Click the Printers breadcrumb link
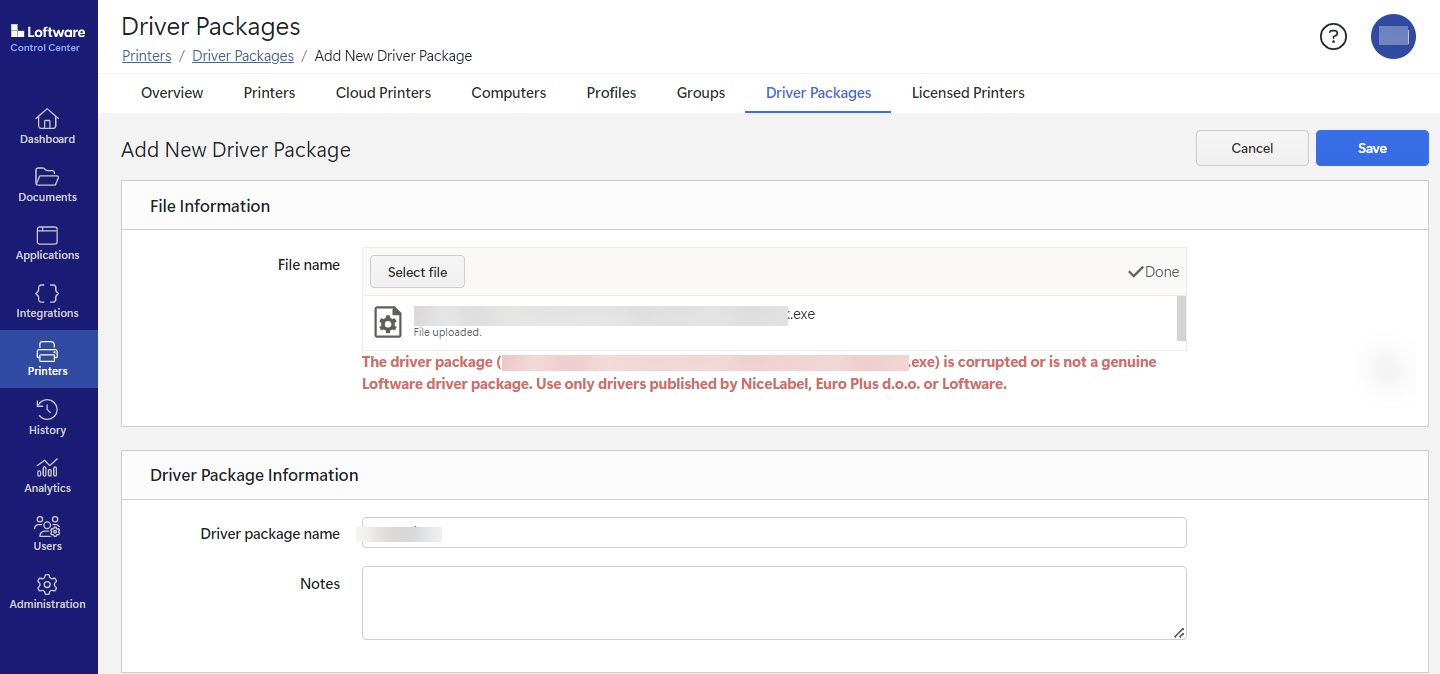1440x674 pixels. coord(147,56)
